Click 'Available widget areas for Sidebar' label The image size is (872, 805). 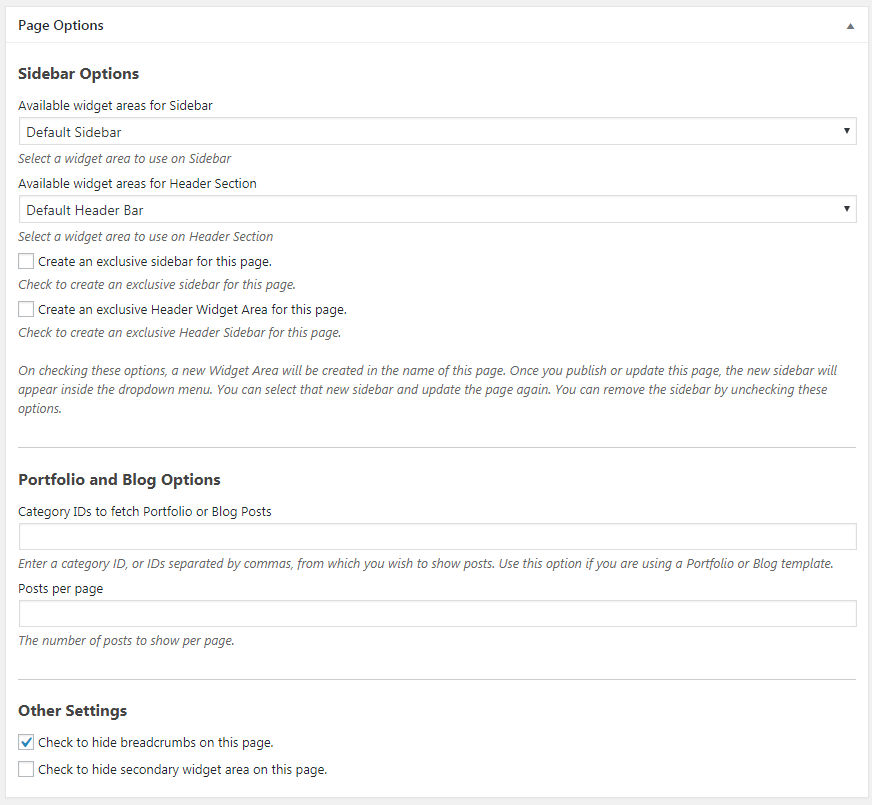(x=115, y=105)
